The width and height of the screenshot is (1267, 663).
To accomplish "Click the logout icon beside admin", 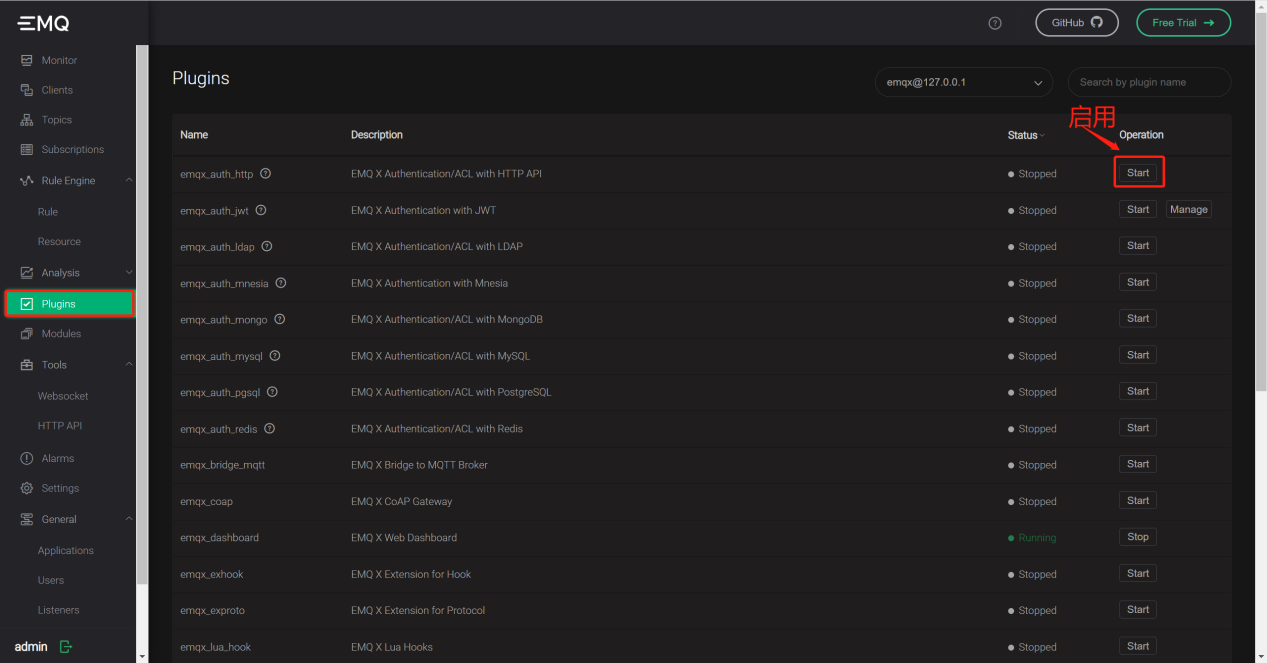I will (66, 647).
